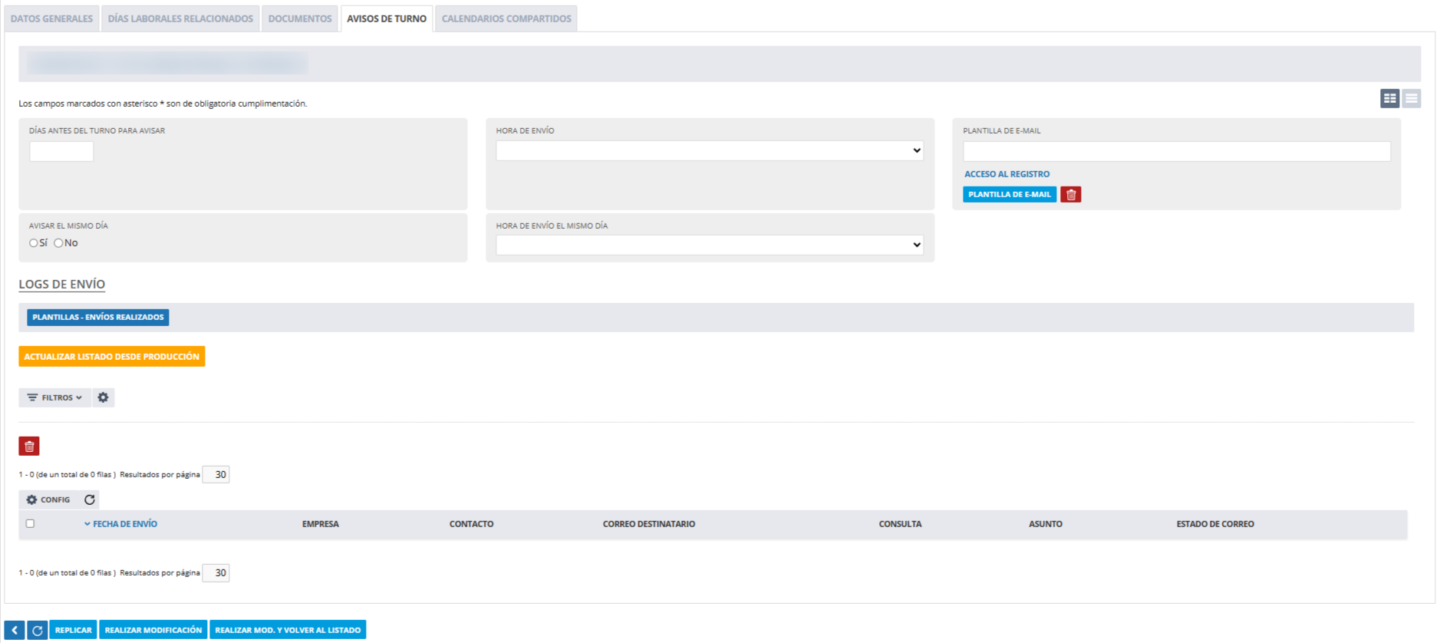Tick the select-all checkbox in the table header
Image resolution: width=1440 pixels, height=643 pixels.
pyautogui.click(x=30, y=524)
